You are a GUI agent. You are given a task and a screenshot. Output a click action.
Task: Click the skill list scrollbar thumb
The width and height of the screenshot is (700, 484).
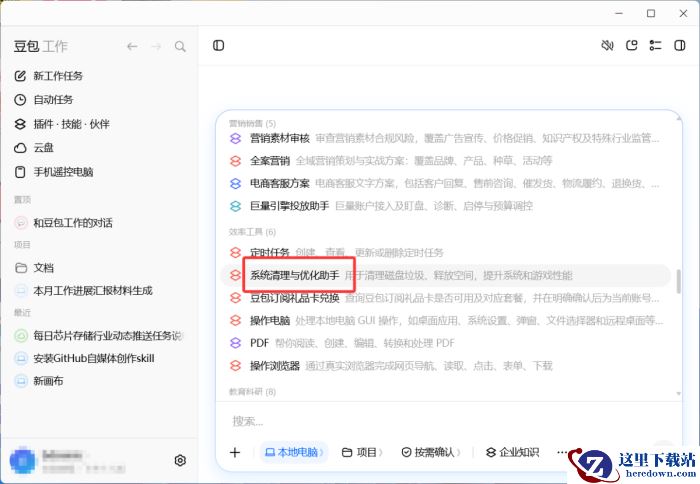pyautogui.click(x=679, y=281)
